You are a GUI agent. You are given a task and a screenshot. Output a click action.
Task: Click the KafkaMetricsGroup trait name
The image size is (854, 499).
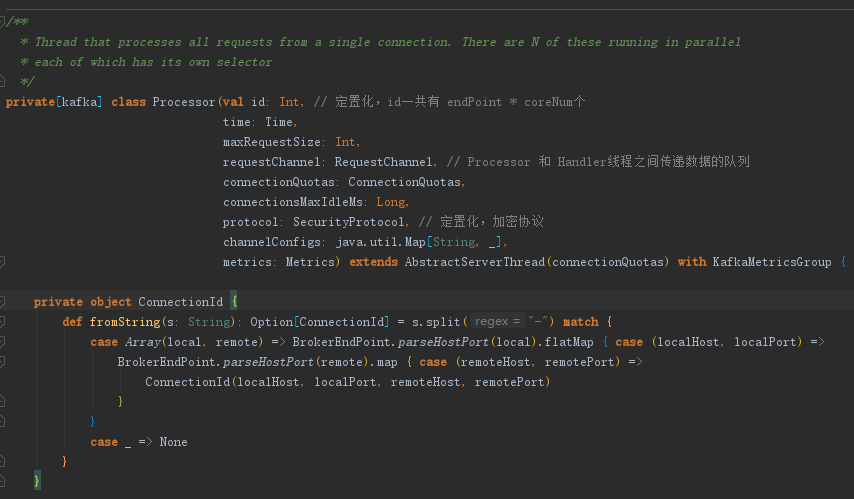[x=771, y=262]
